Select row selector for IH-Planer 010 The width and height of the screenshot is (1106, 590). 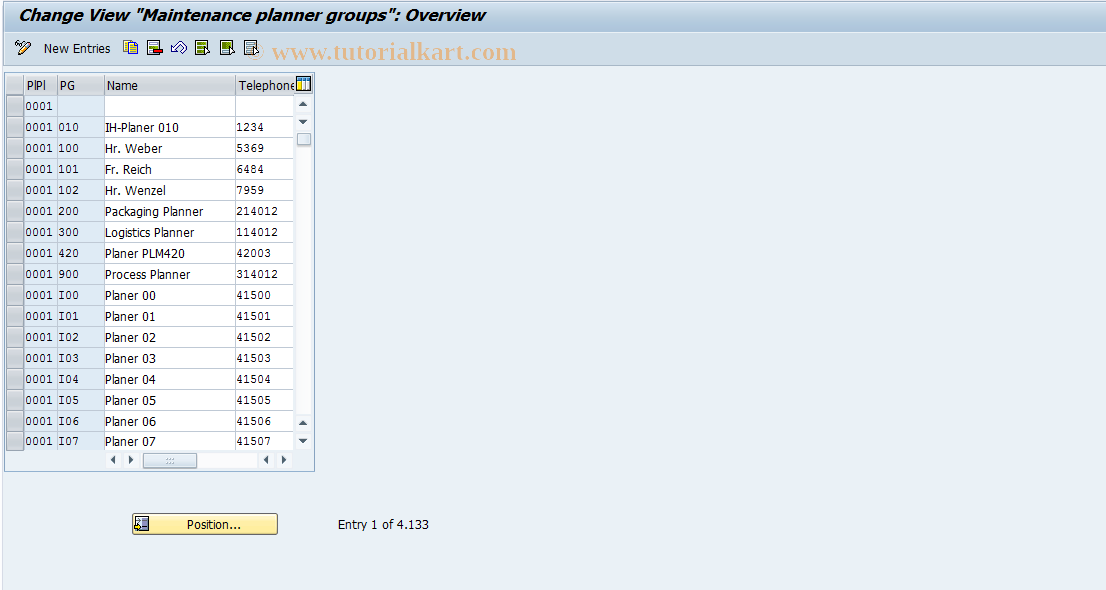[x=15, y=127]
